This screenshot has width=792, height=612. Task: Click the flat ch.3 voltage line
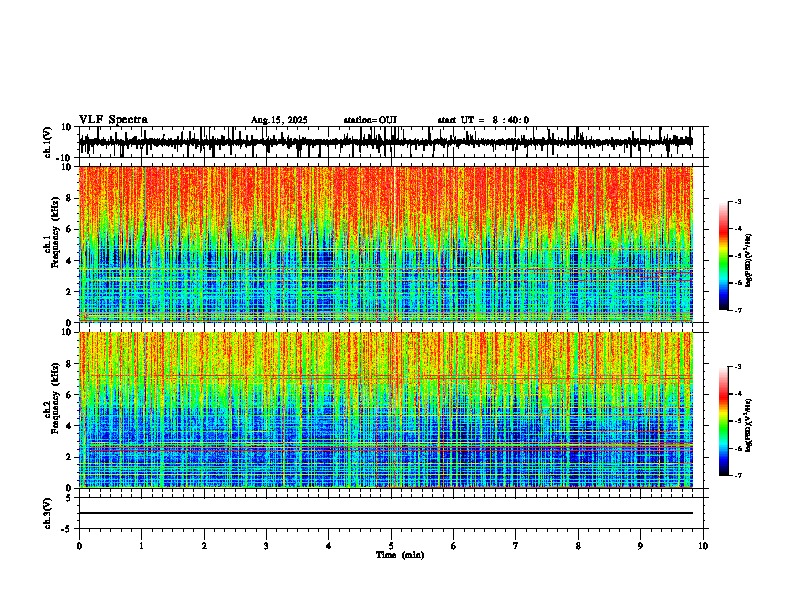click(386, 513)
